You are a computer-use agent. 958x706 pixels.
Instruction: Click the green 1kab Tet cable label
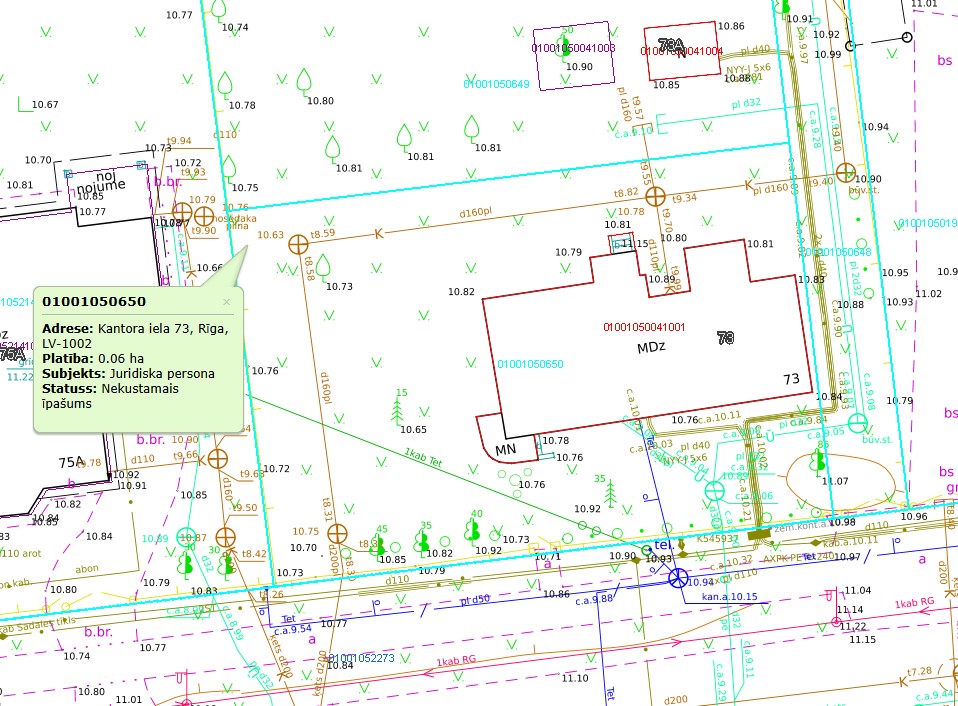pyautogui.click(x=423, y=457)
